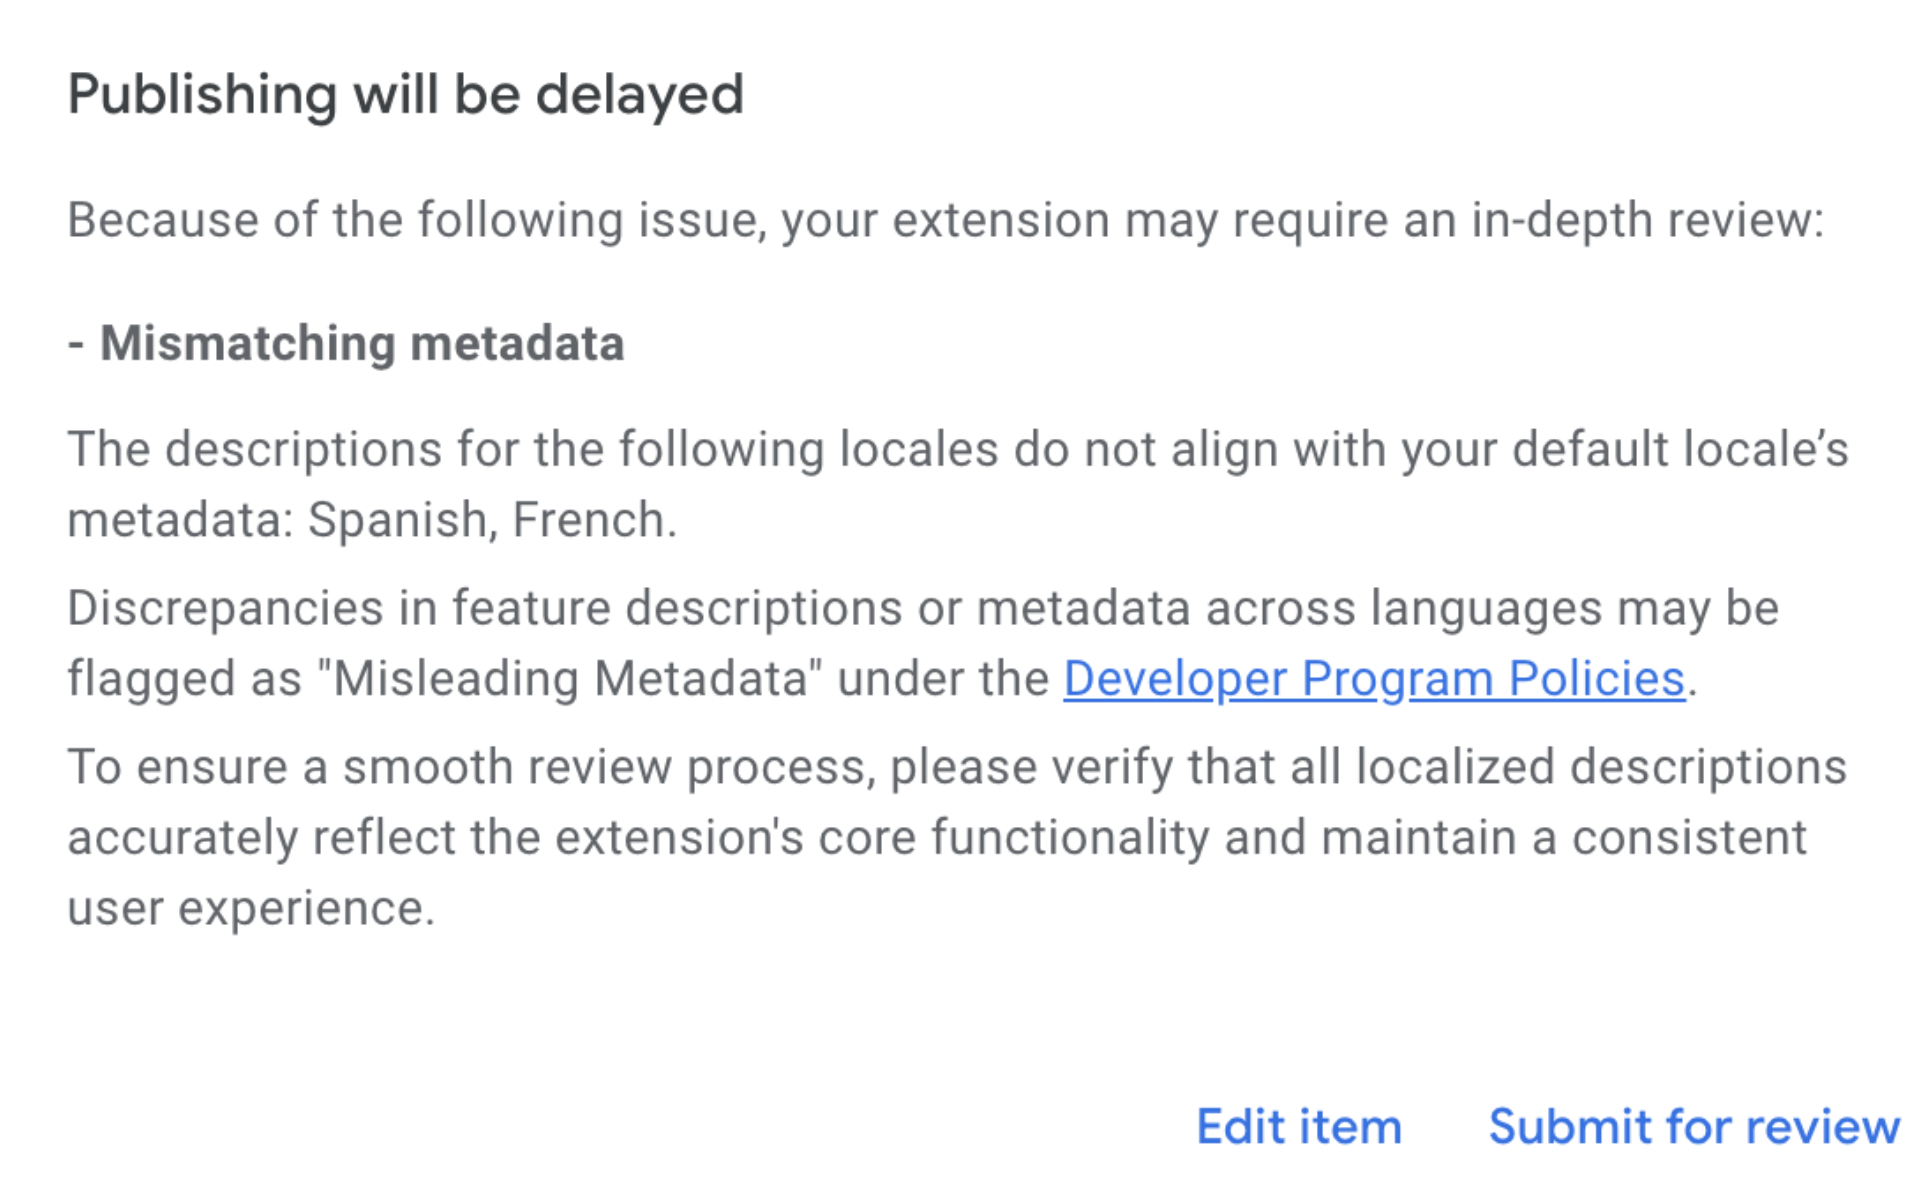Click the underlined word Policies

[1600, 678]
